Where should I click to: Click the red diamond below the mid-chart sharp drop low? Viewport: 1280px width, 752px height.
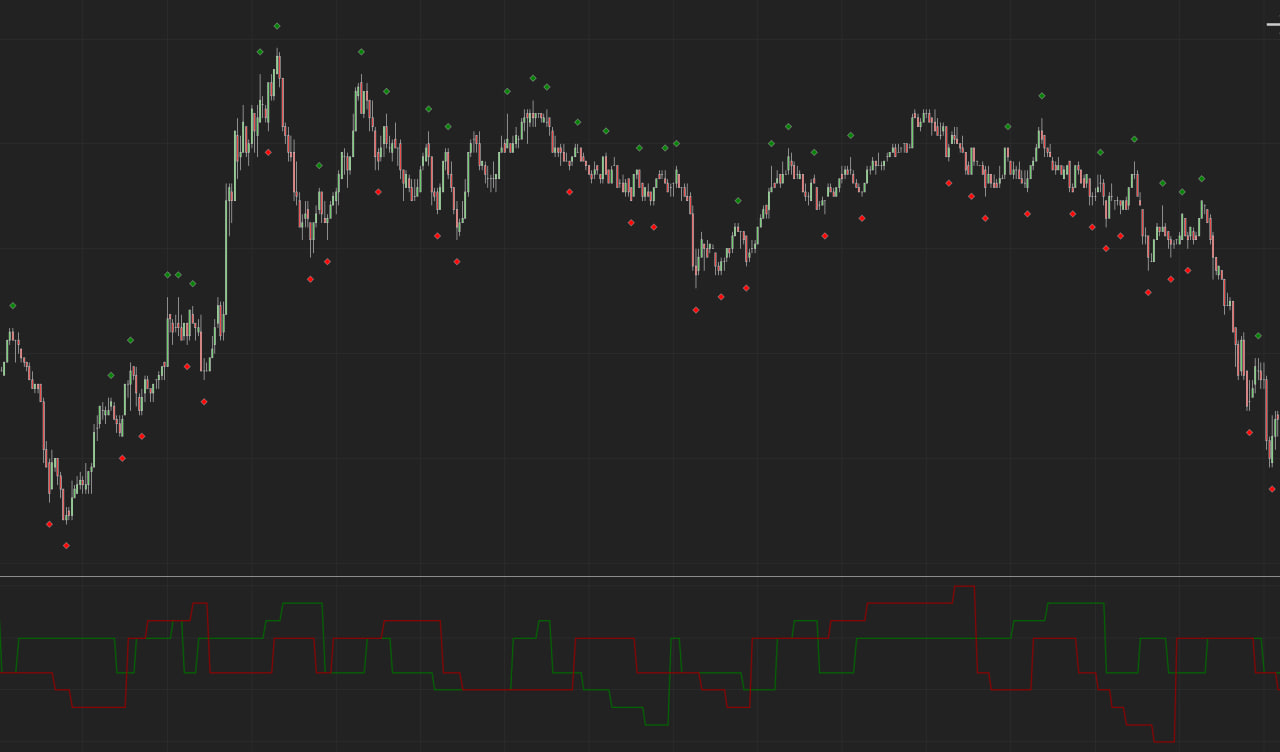696,310
